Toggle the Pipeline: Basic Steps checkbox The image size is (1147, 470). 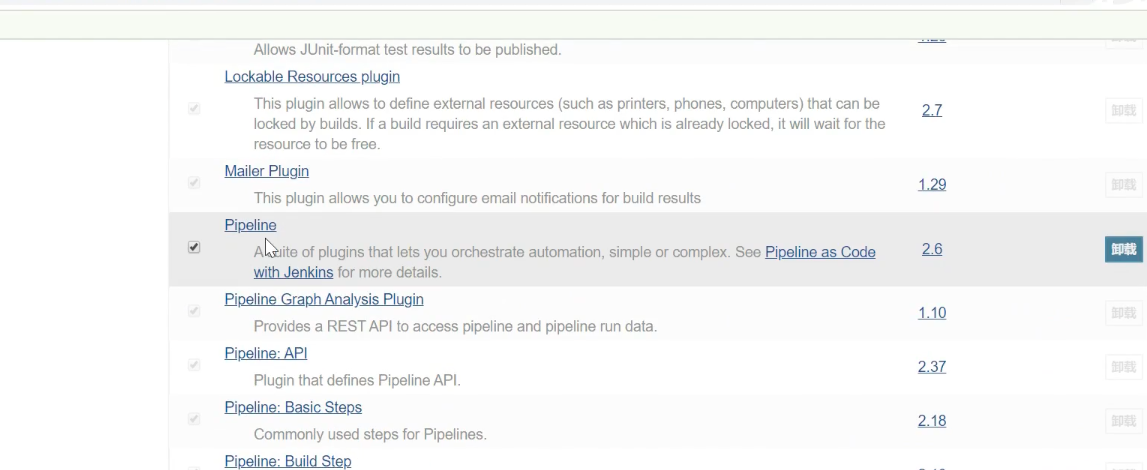194,418
